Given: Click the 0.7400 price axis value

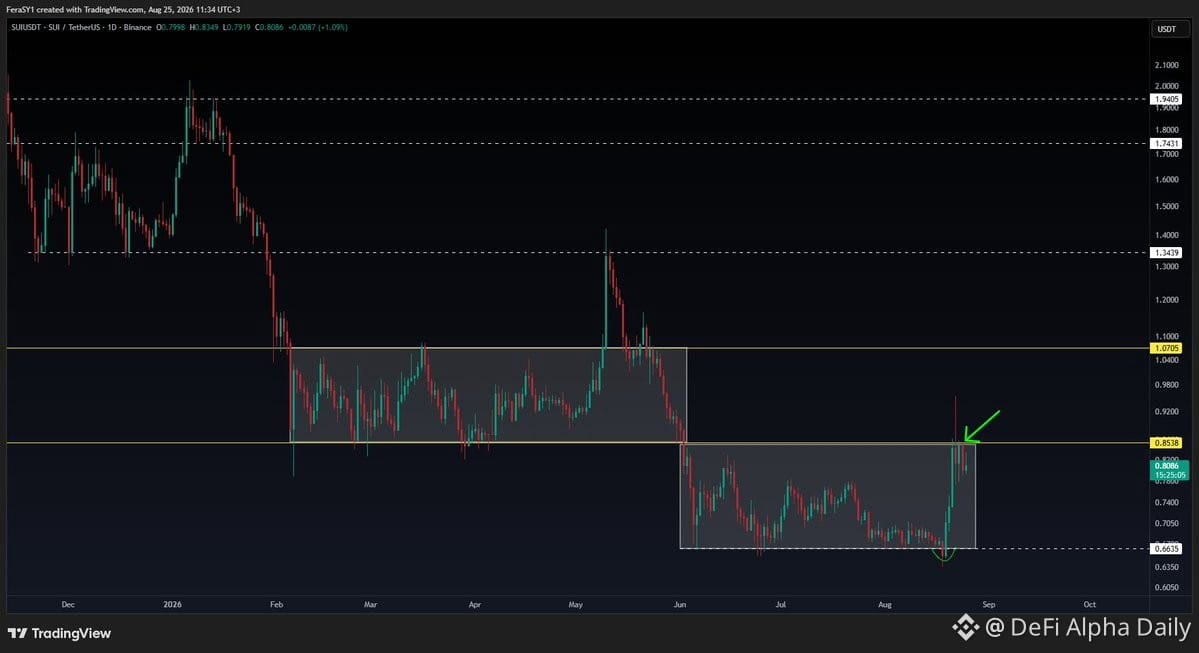Looking at the screenshot, I should point(1167,502).
